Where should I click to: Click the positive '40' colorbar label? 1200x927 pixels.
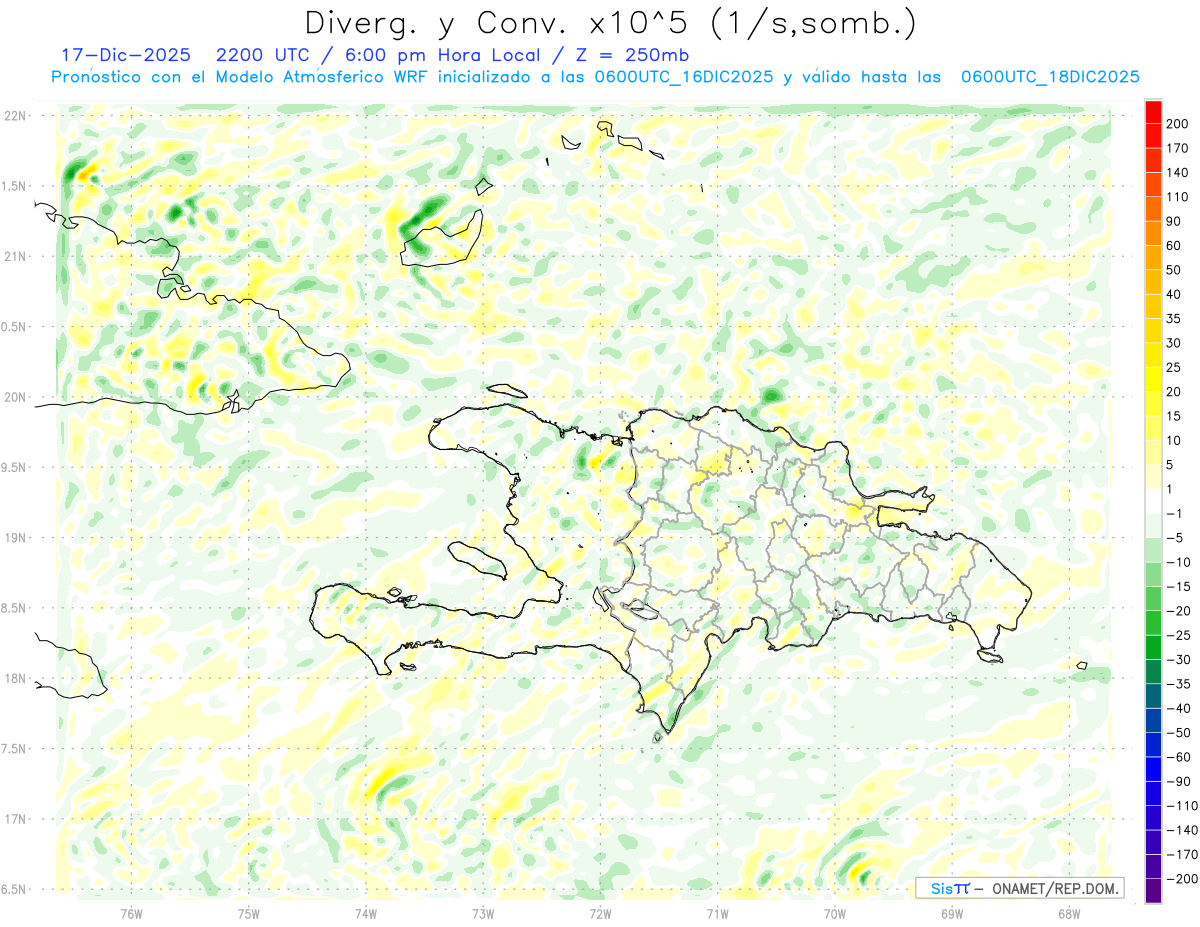[1174, 294]
